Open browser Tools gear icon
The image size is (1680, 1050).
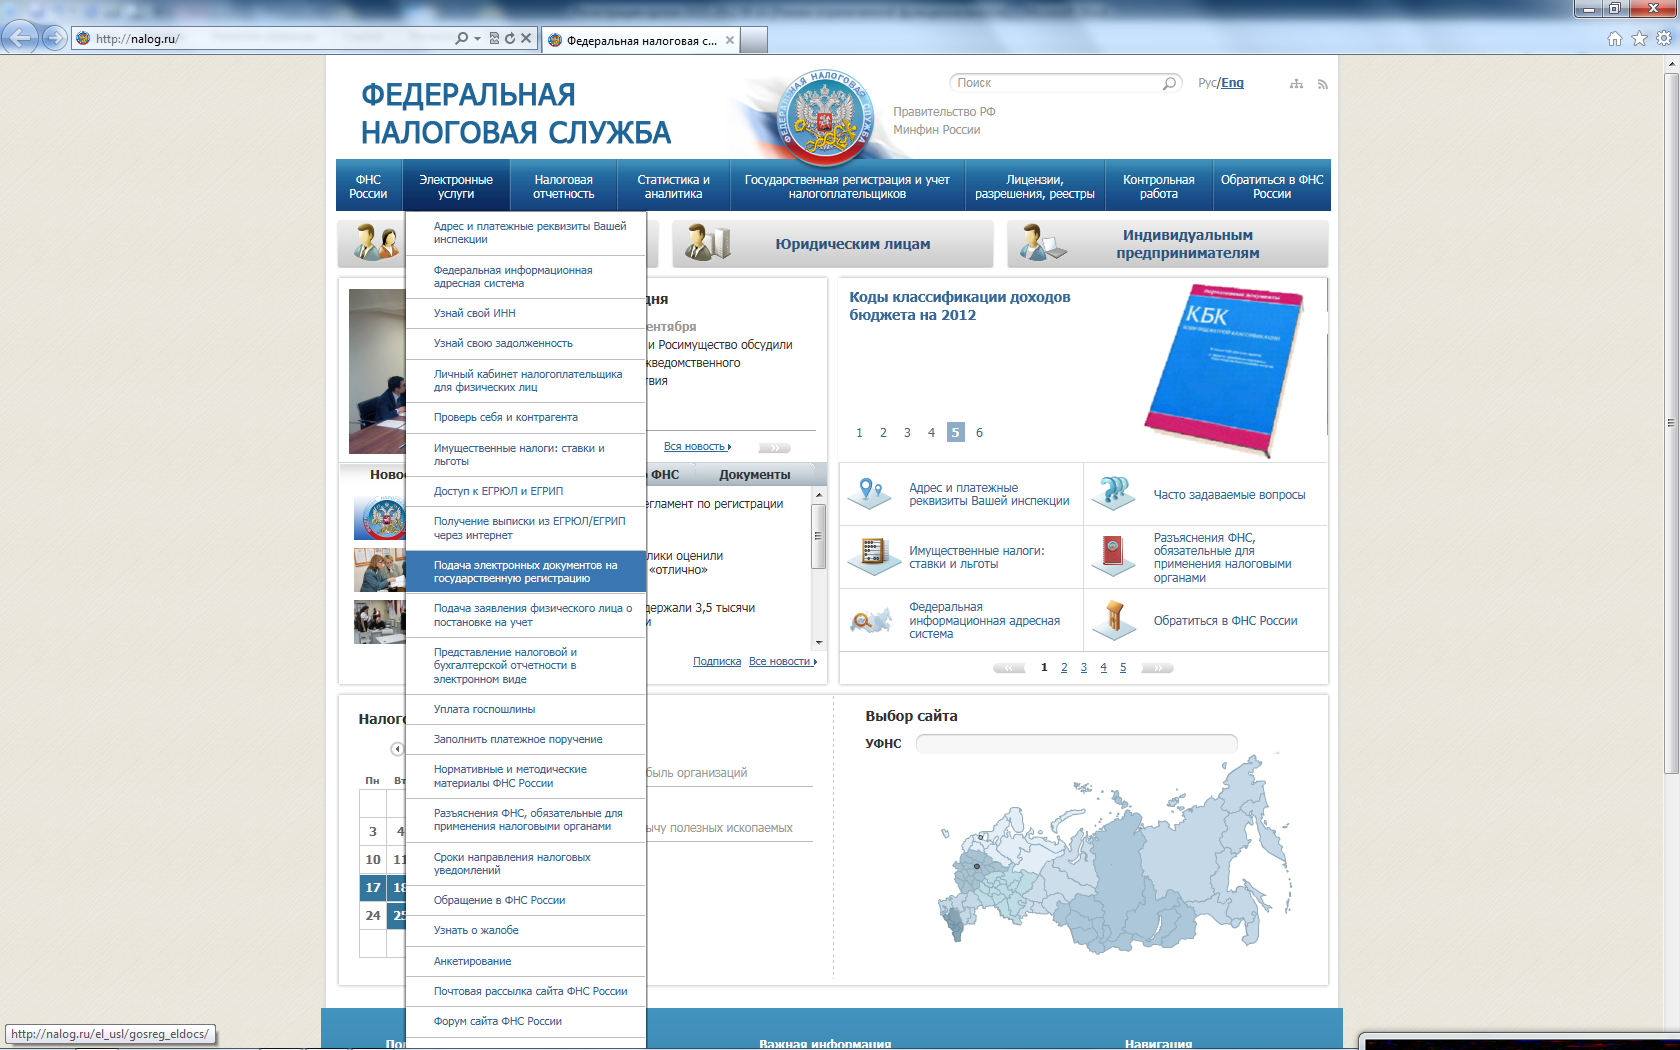[x=1664, y=38]
